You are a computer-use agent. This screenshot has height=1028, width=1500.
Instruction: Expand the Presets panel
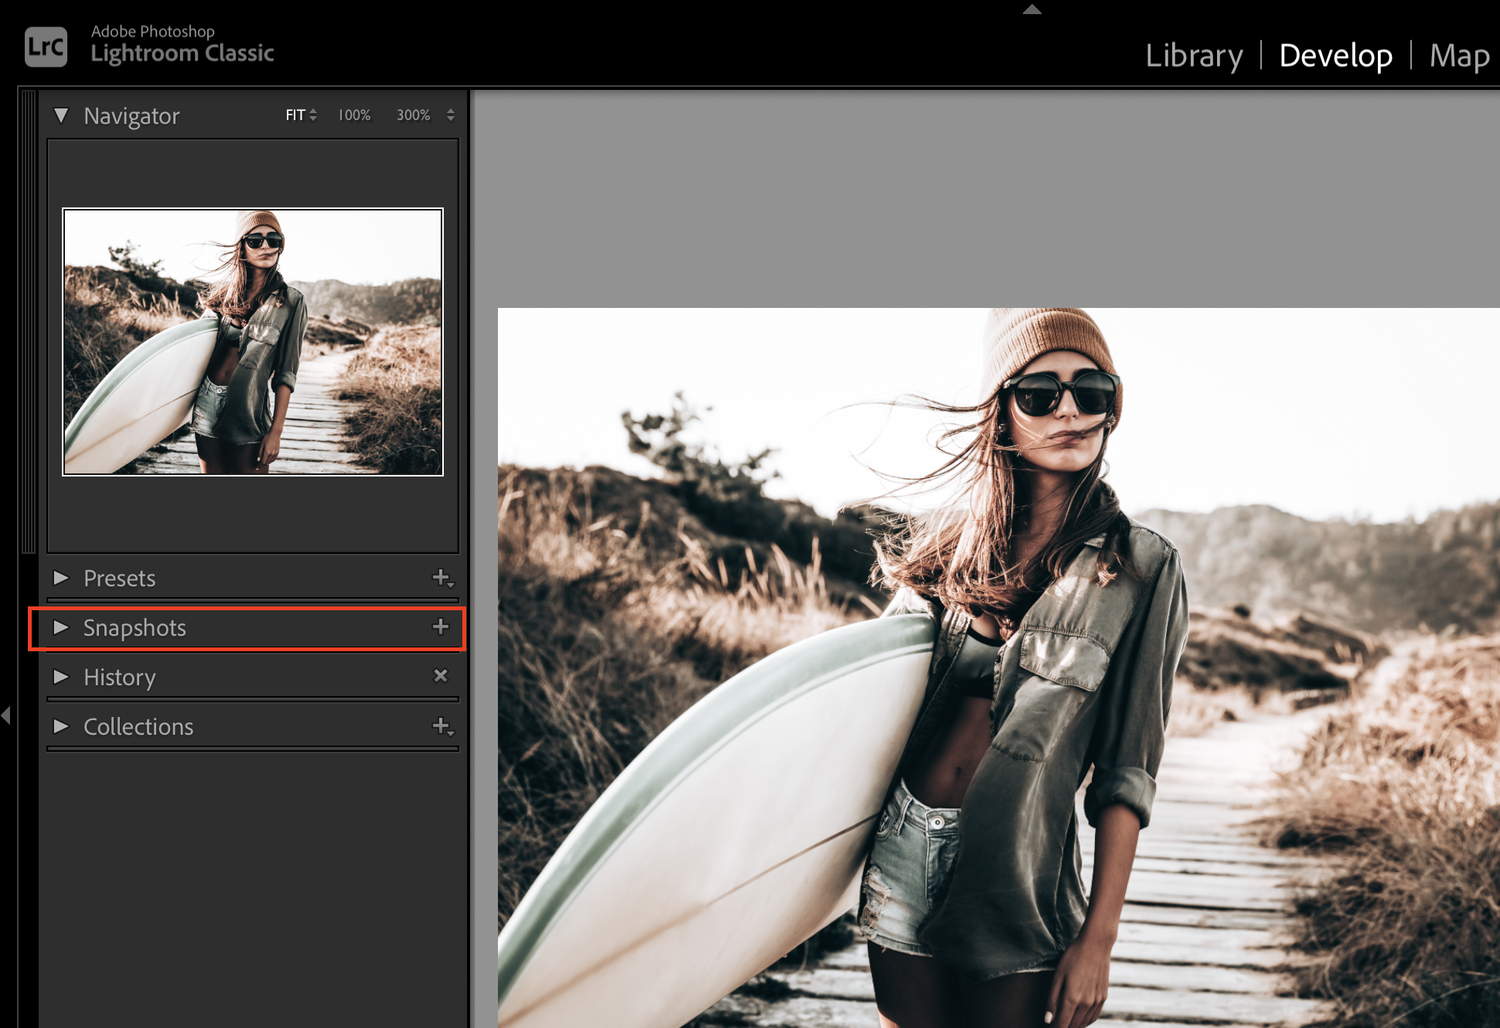(119, 578)
